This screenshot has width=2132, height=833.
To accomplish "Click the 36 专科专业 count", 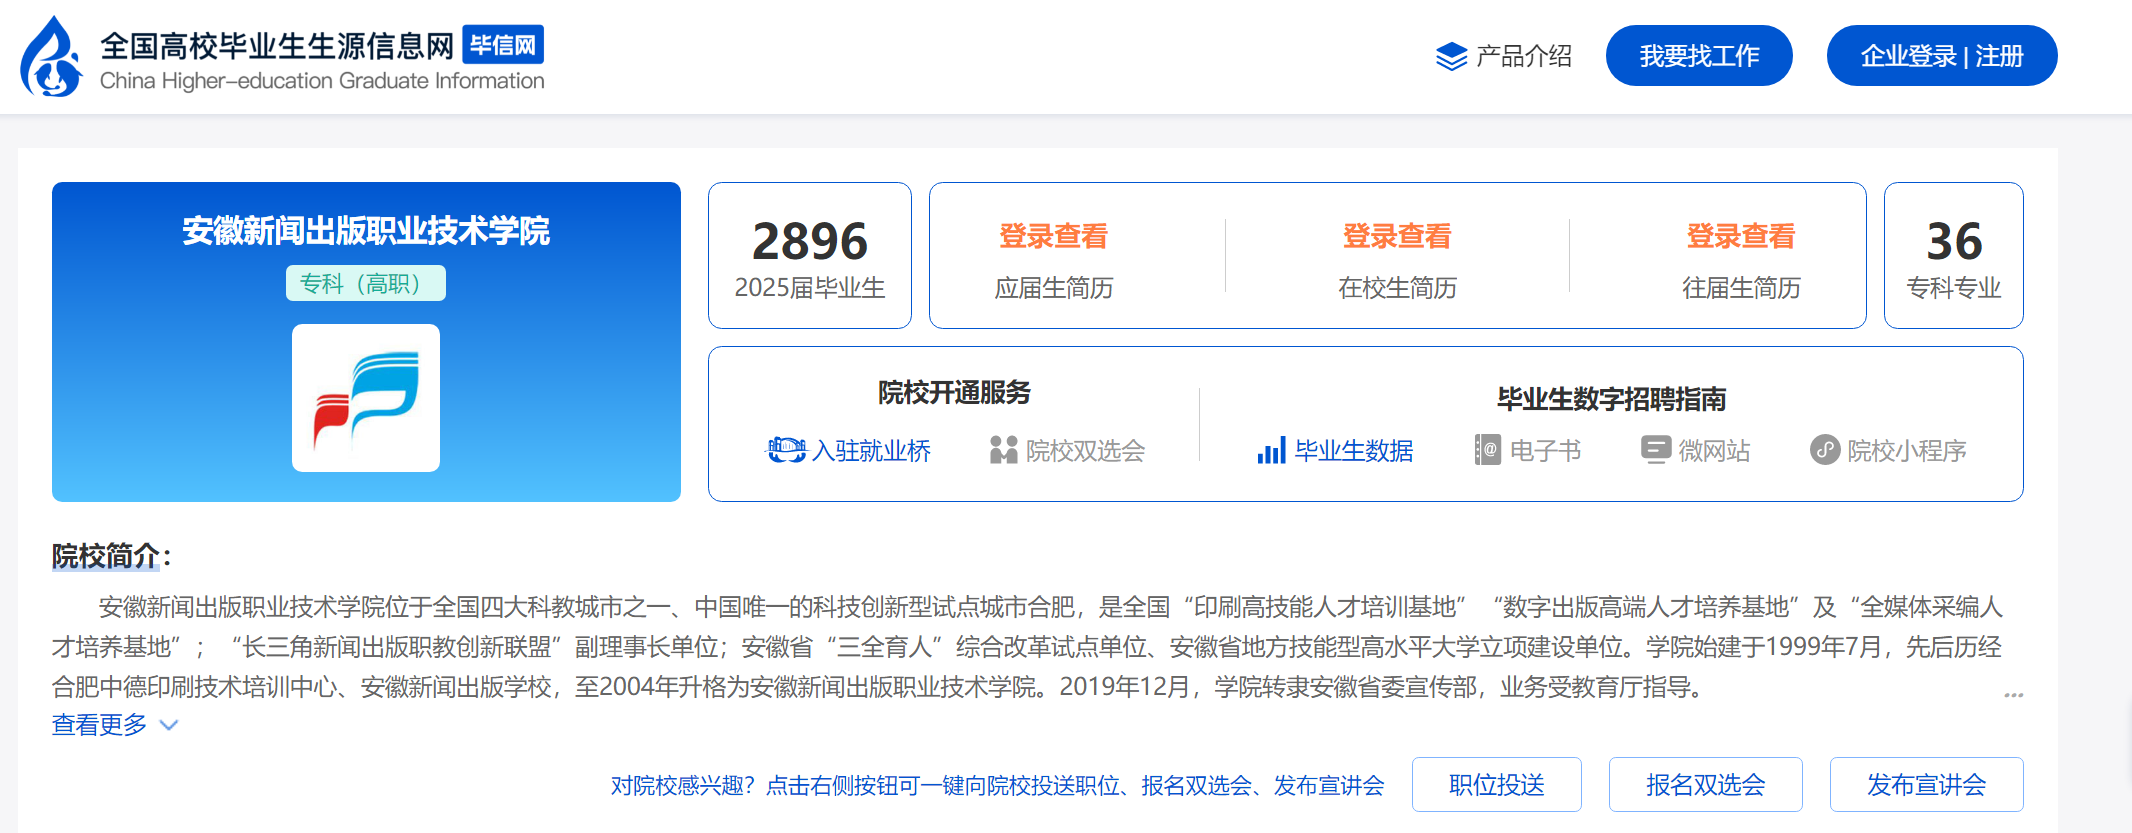I will tap(1954, 241).
